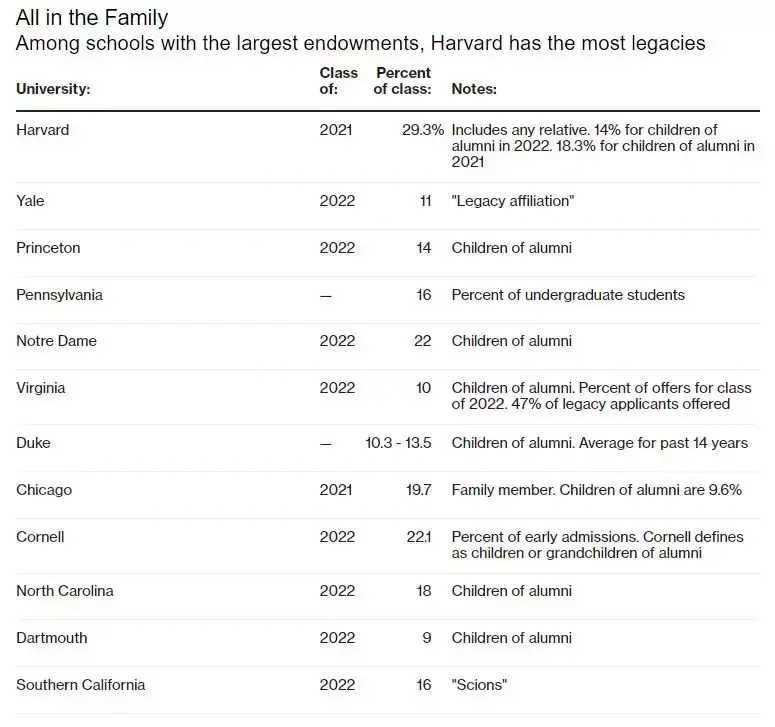
Task: Click the "University:" column header
Action: pos(53,89)
